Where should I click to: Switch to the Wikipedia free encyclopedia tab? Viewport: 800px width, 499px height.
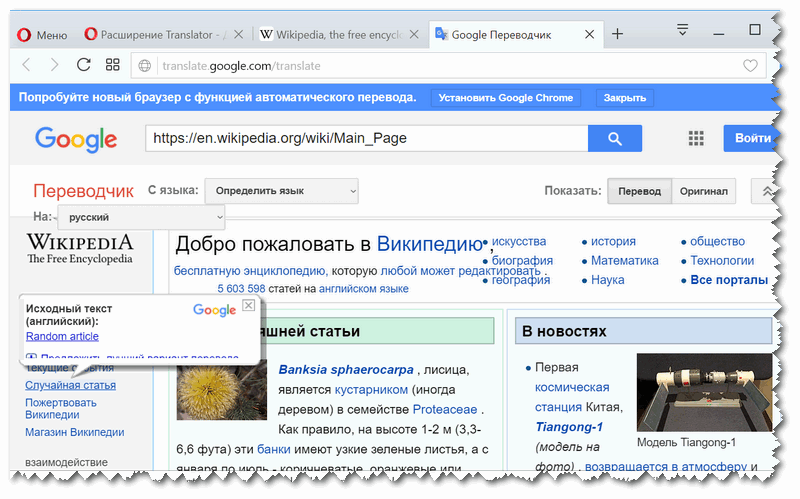pos(332,35)
